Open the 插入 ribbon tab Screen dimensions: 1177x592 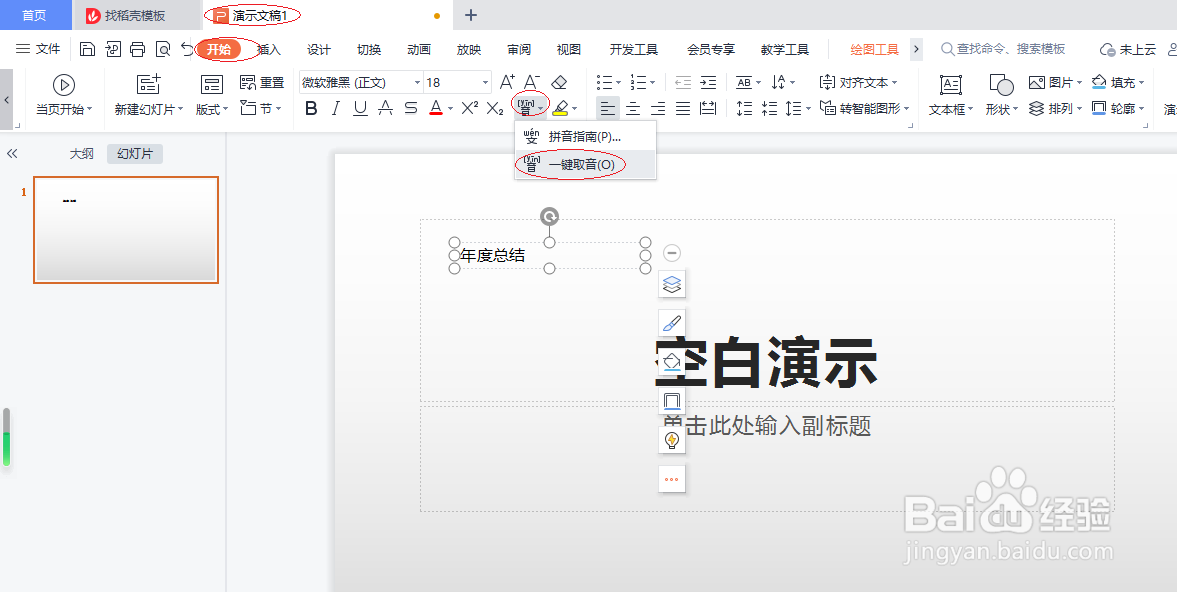point(269,50)
